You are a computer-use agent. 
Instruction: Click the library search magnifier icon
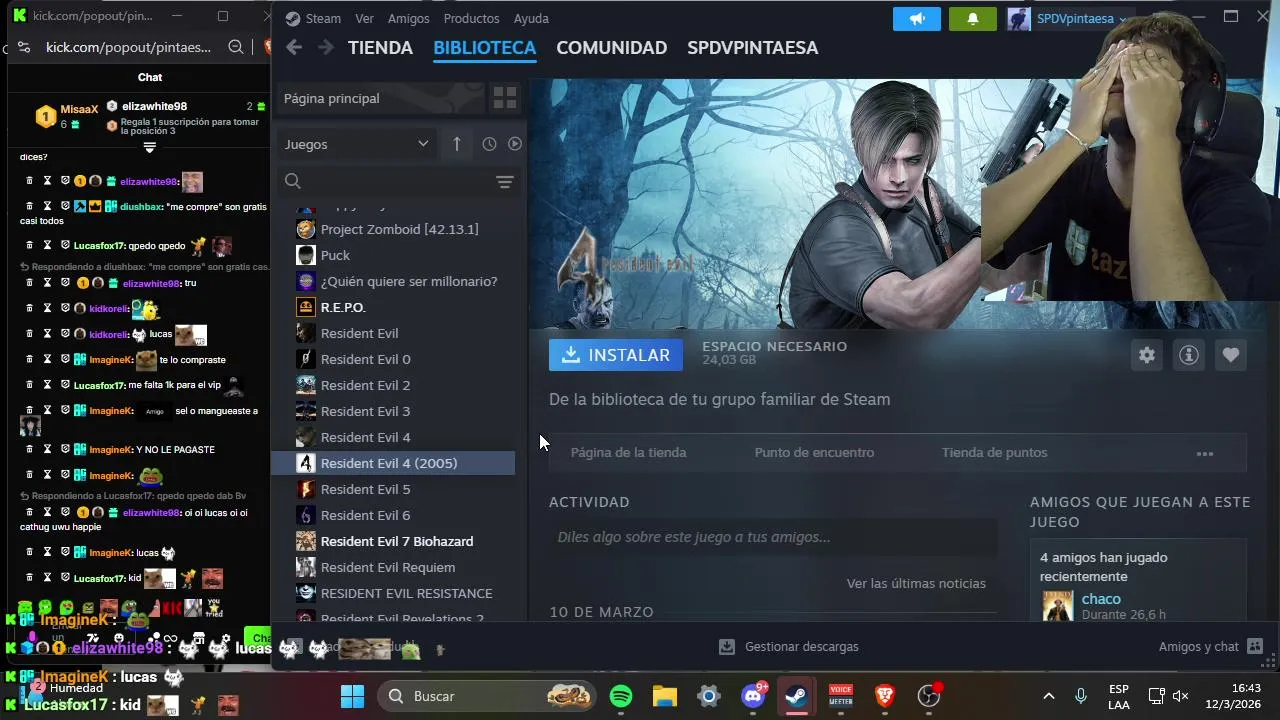tap(293, 181)
